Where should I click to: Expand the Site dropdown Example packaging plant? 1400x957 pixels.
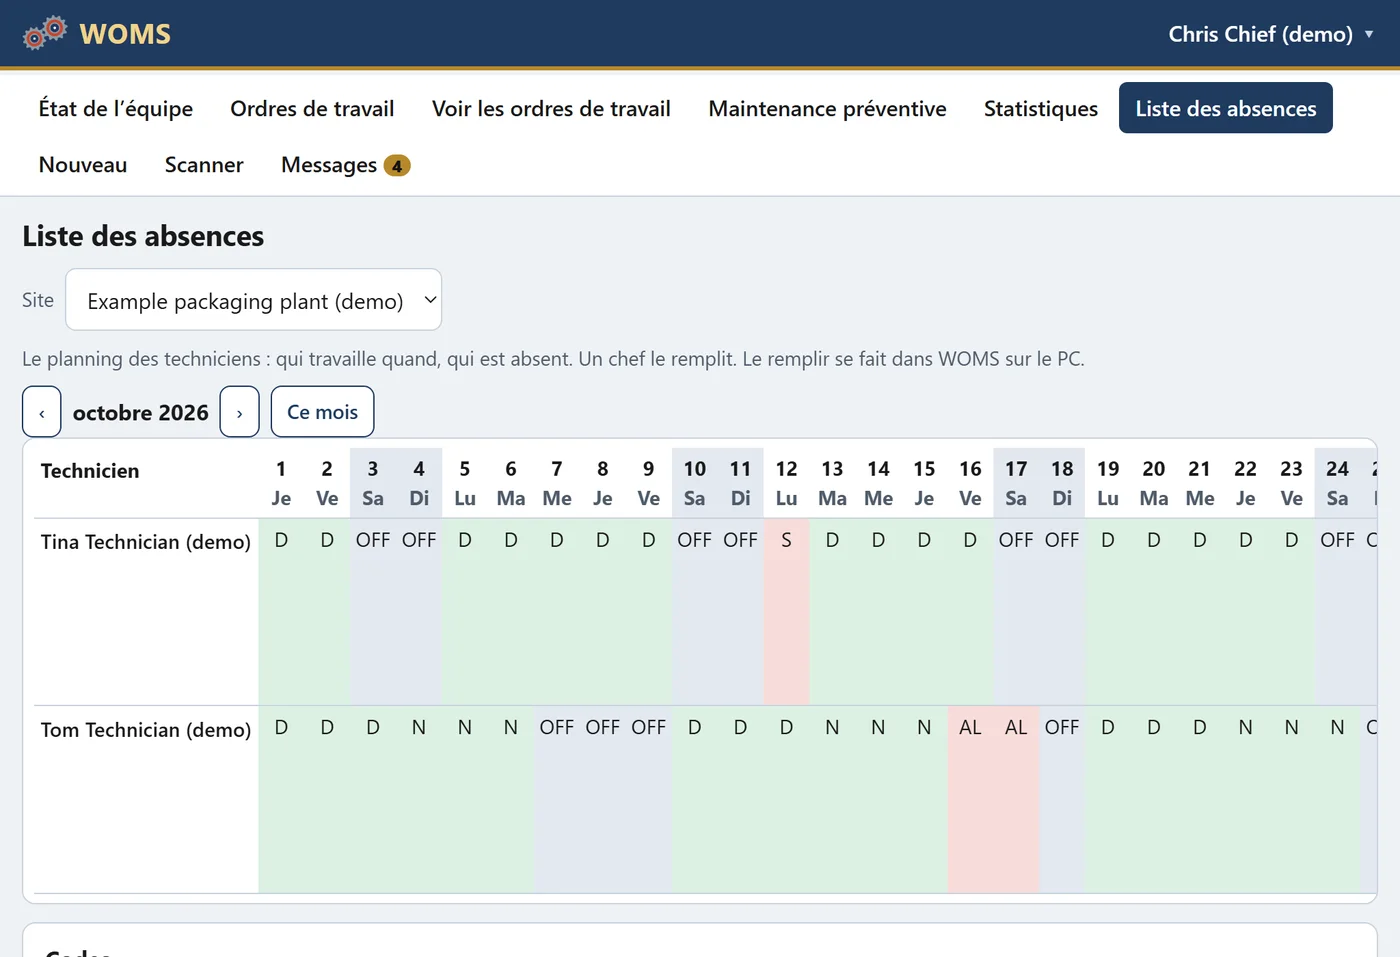click(253, 300)
